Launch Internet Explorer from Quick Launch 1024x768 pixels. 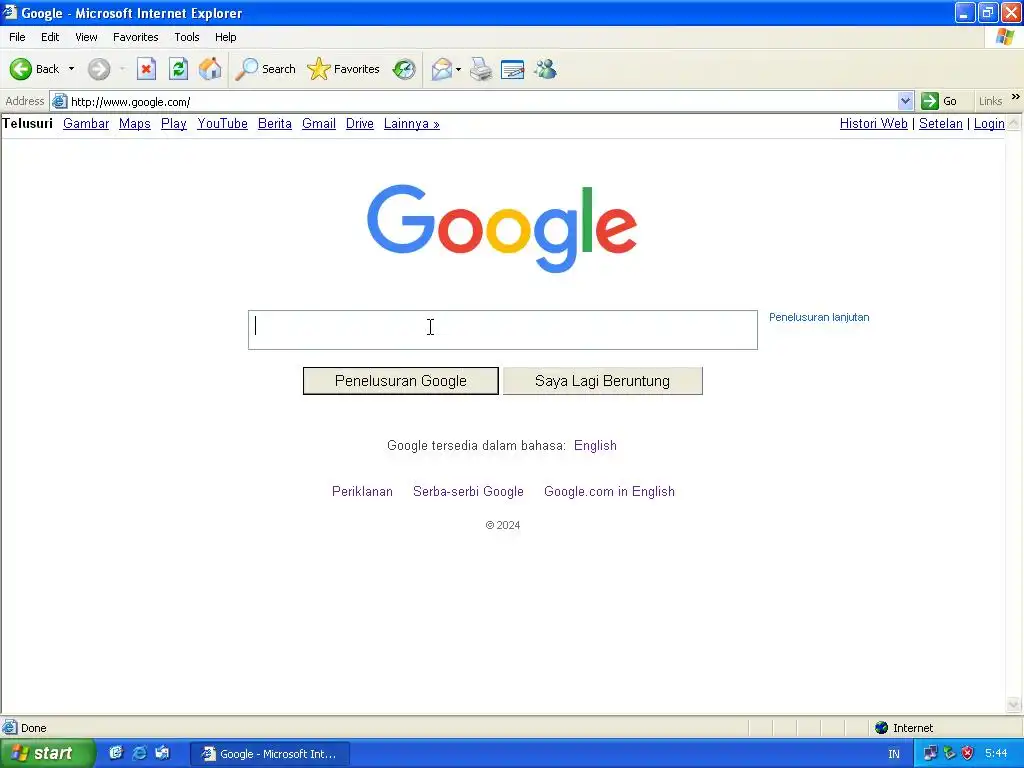tap(139, 753)
